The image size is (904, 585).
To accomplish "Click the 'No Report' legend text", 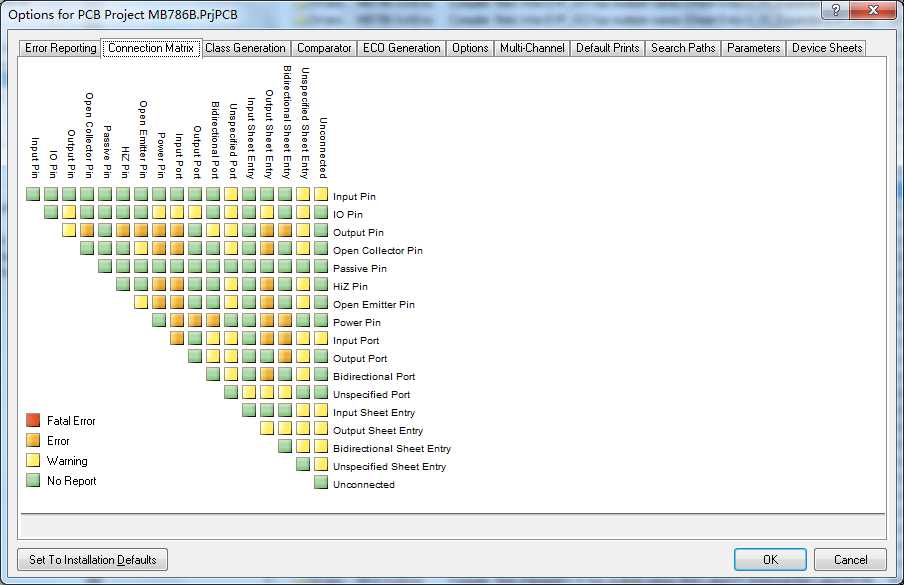I will pos(71,481).
